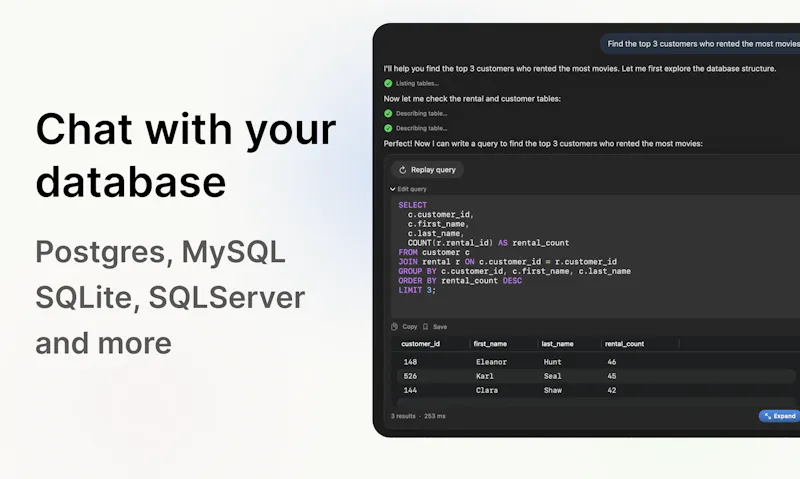Click the first_name column header
800x479 pixels.
[x=490, y=344]
